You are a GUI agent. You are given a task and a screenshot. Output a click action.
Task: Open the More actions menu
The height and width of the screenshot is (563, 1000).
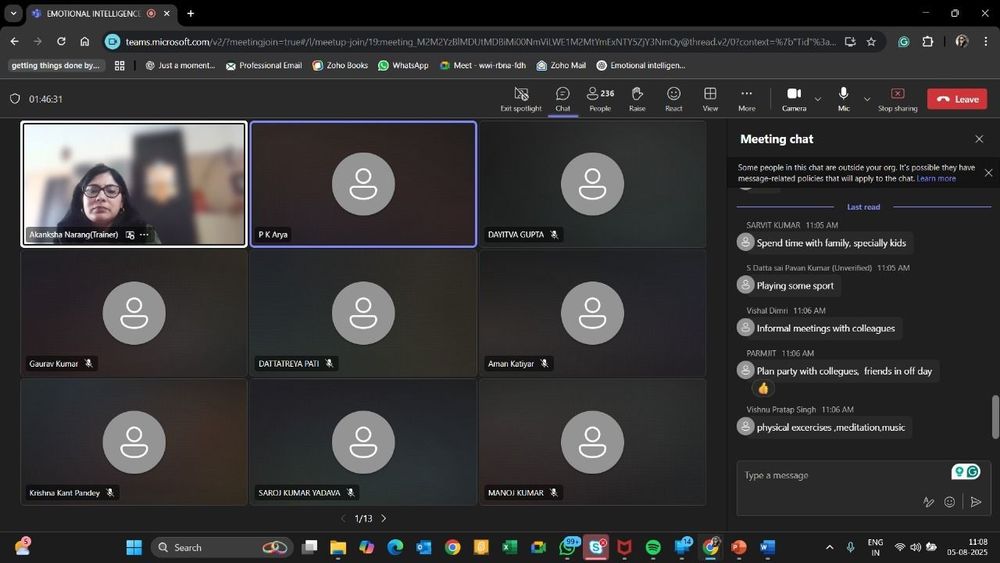746,98
